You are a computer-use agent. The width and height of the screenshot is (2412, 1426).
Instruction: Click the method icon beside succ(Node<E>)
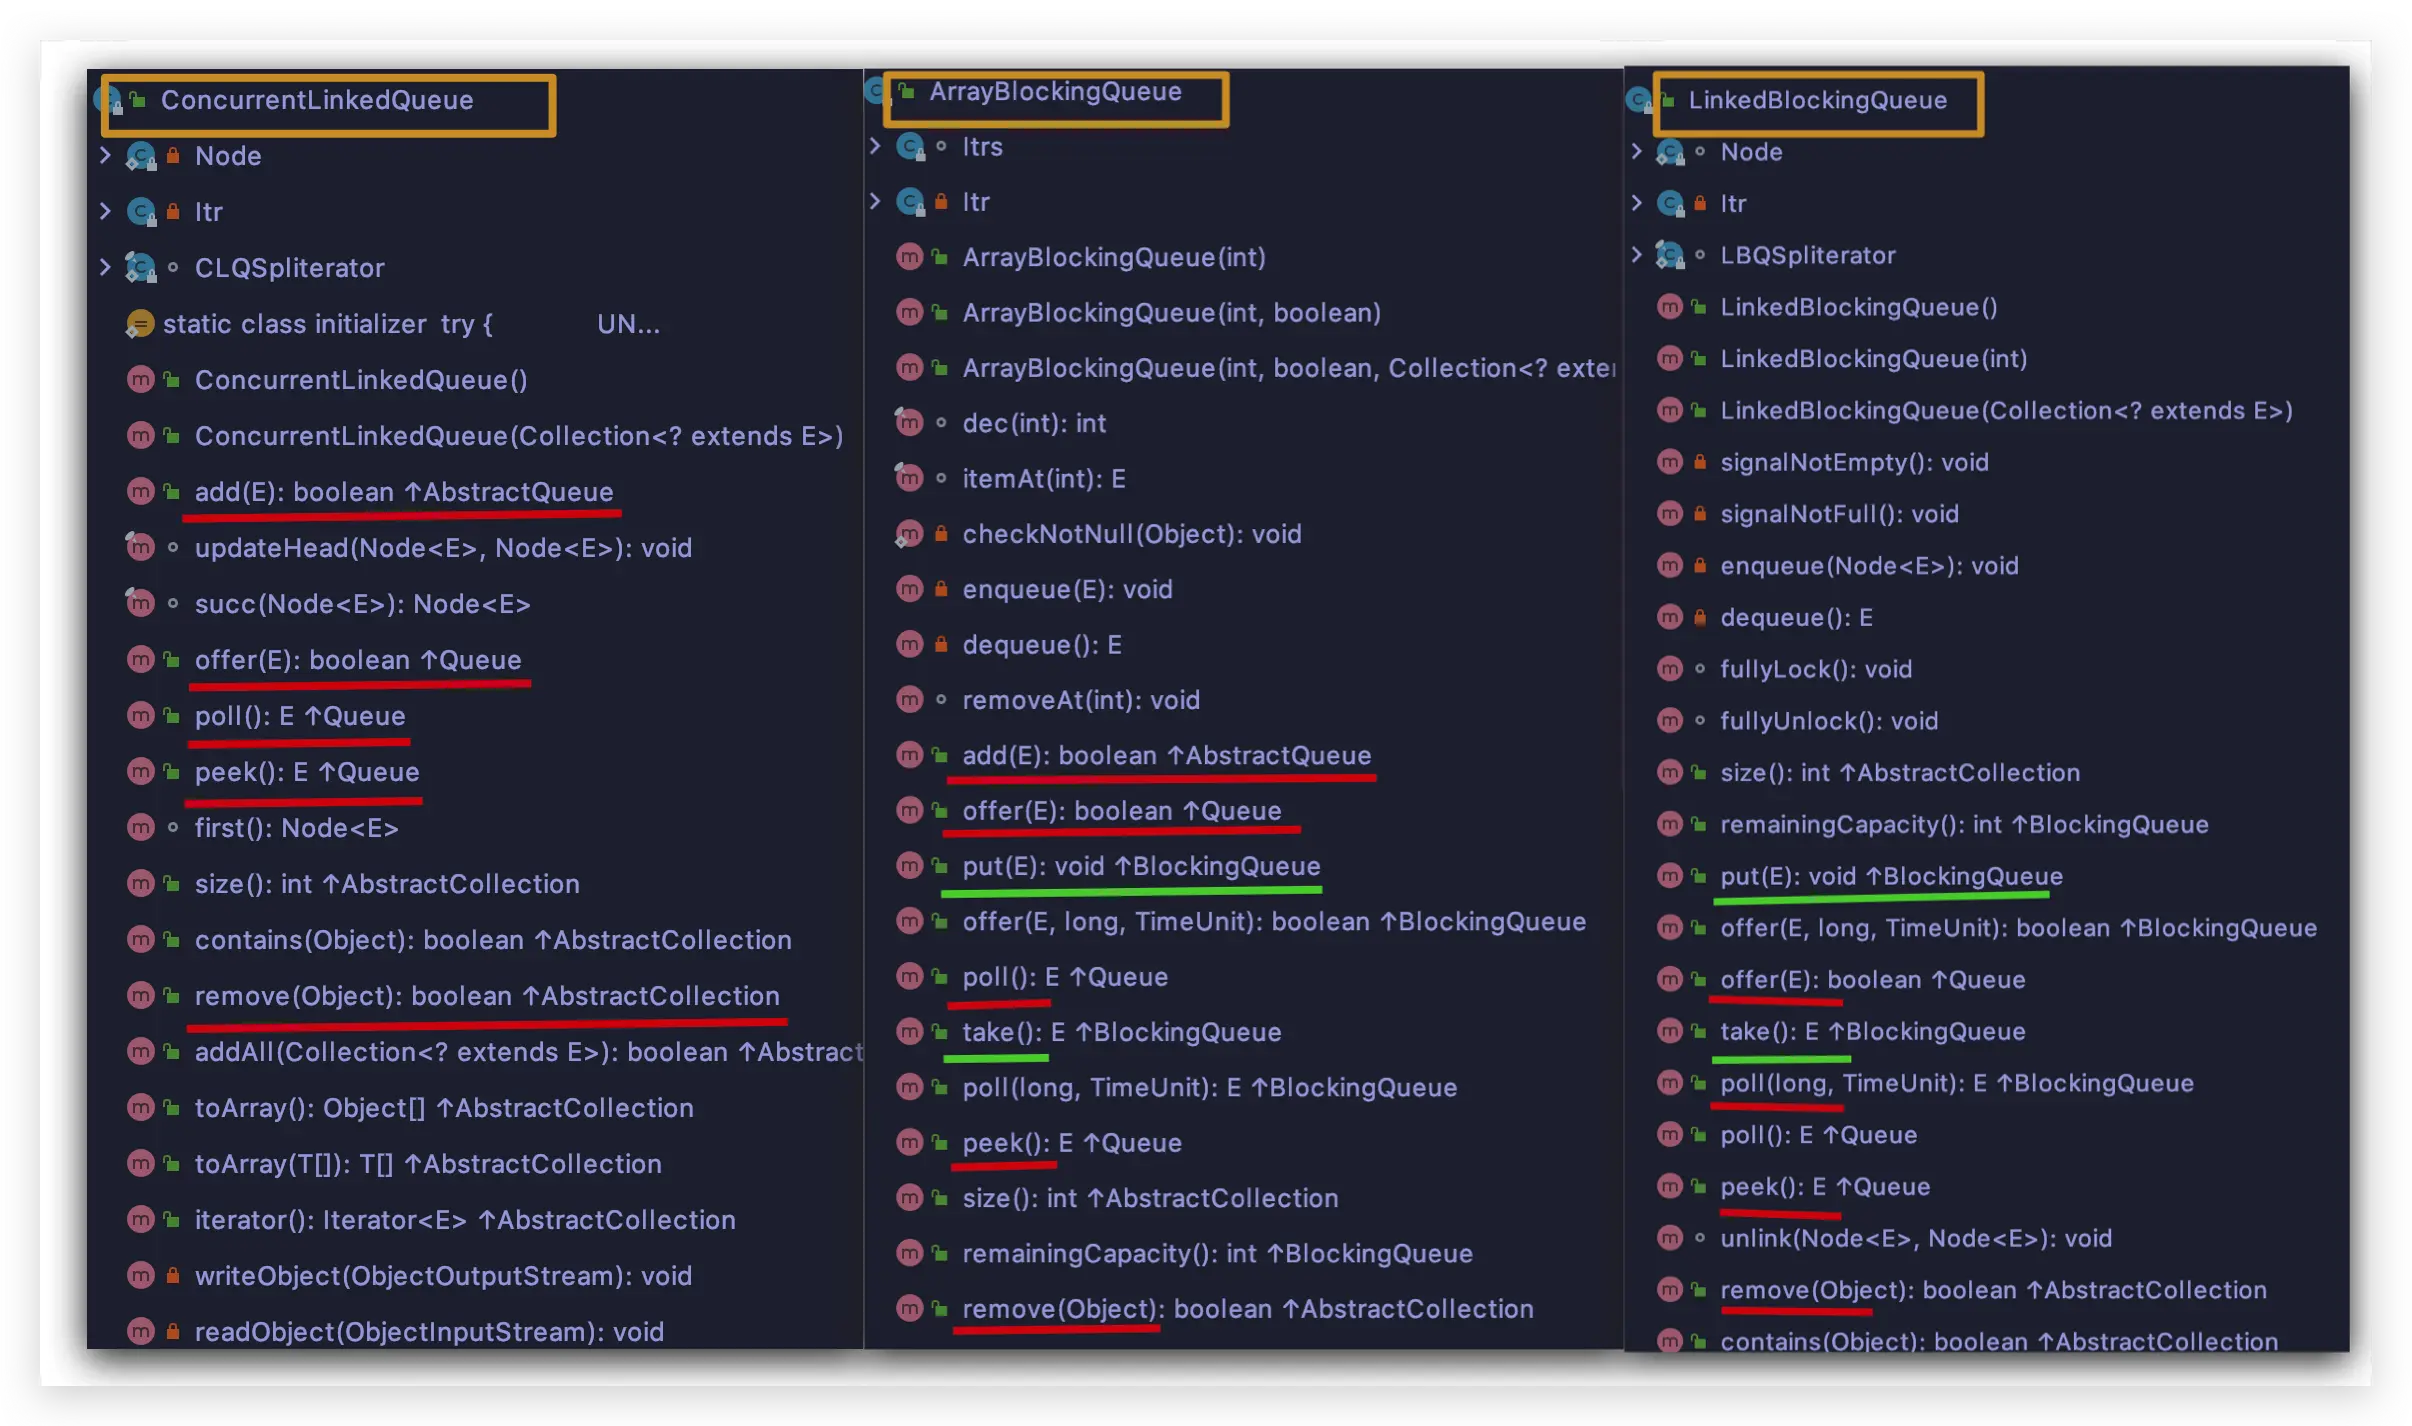tap(140, 603)
